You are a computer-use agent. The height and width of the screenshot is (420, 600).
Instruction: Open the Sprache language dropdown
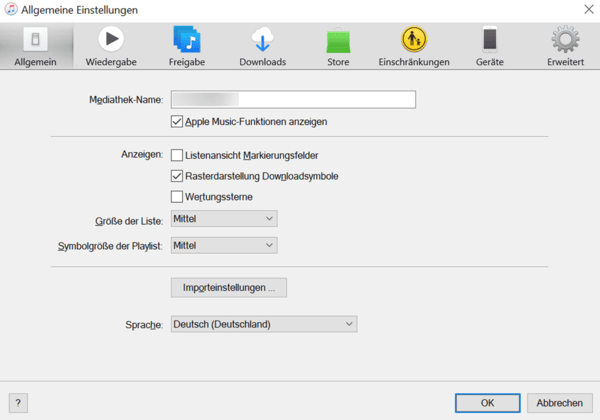[x=264, y=324]
